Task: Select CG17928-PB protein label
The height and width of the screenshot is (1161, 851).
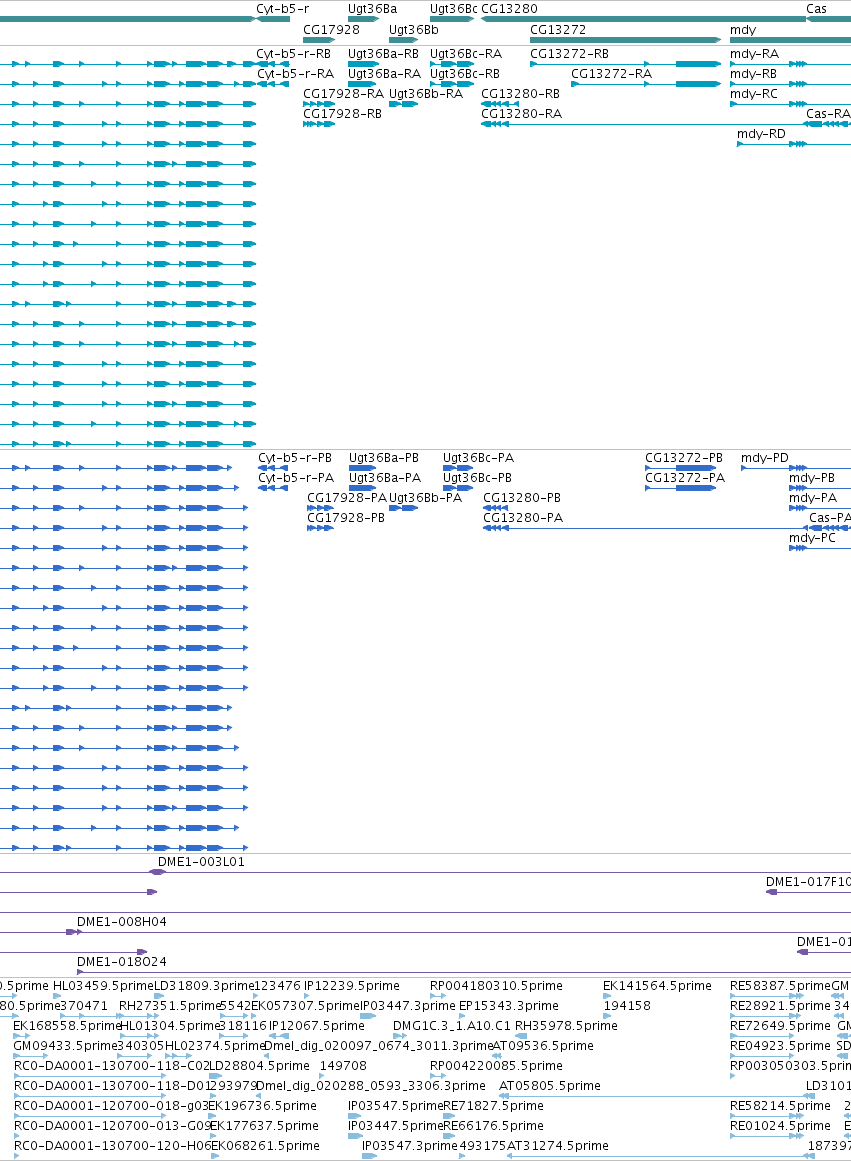Action: pyautogui.click(x=346, y=518)
